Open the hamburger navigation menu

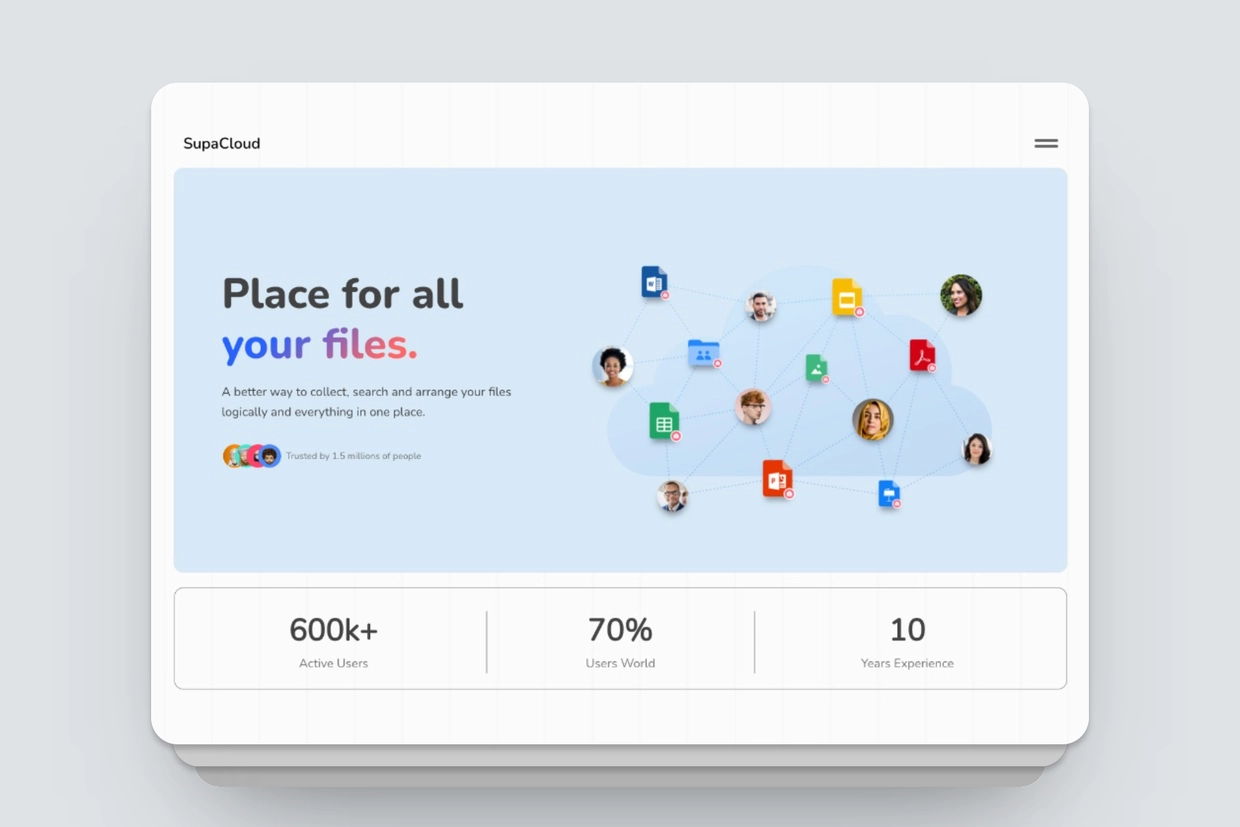(1045, 143)
